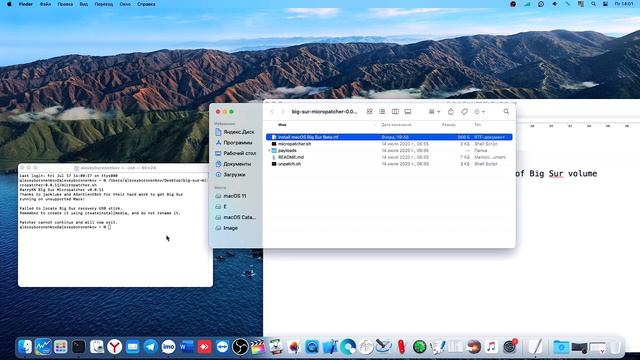Image resolution: width=640 pixels, height=360 pixels.
Task: Open Mail from the Dock
Action: point(133,347)
